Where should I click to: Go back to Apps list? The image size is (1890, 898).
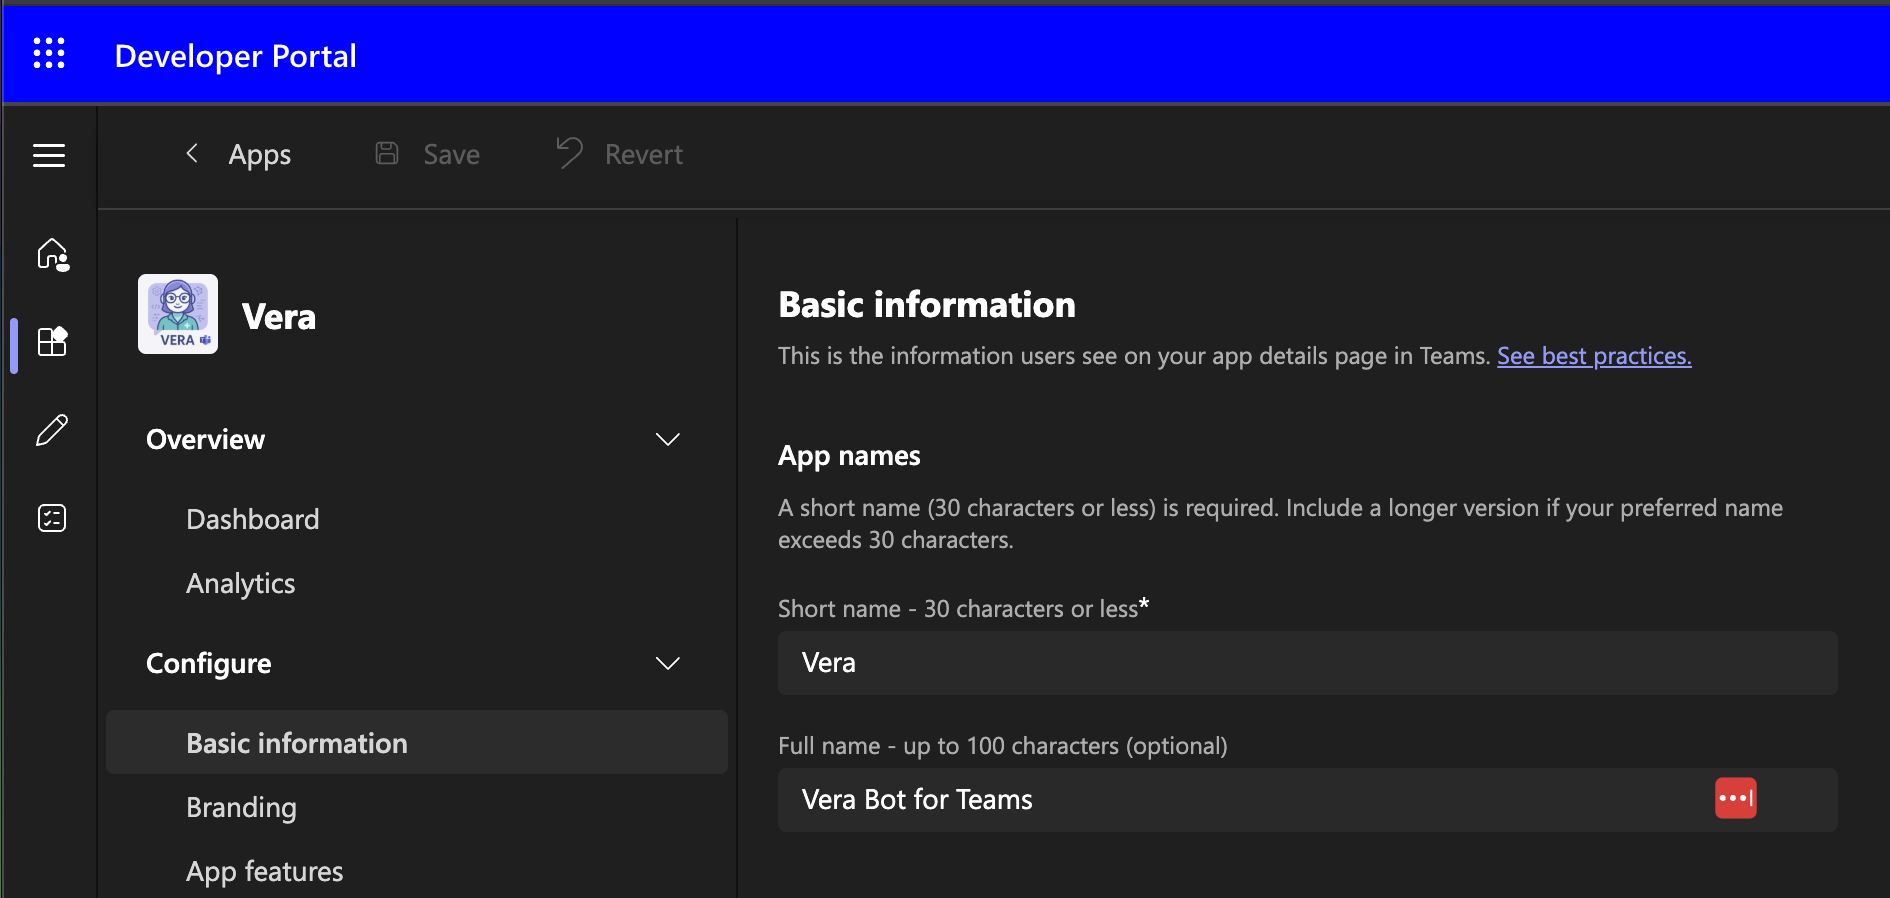pyautogui.click(x=260, y=155)
